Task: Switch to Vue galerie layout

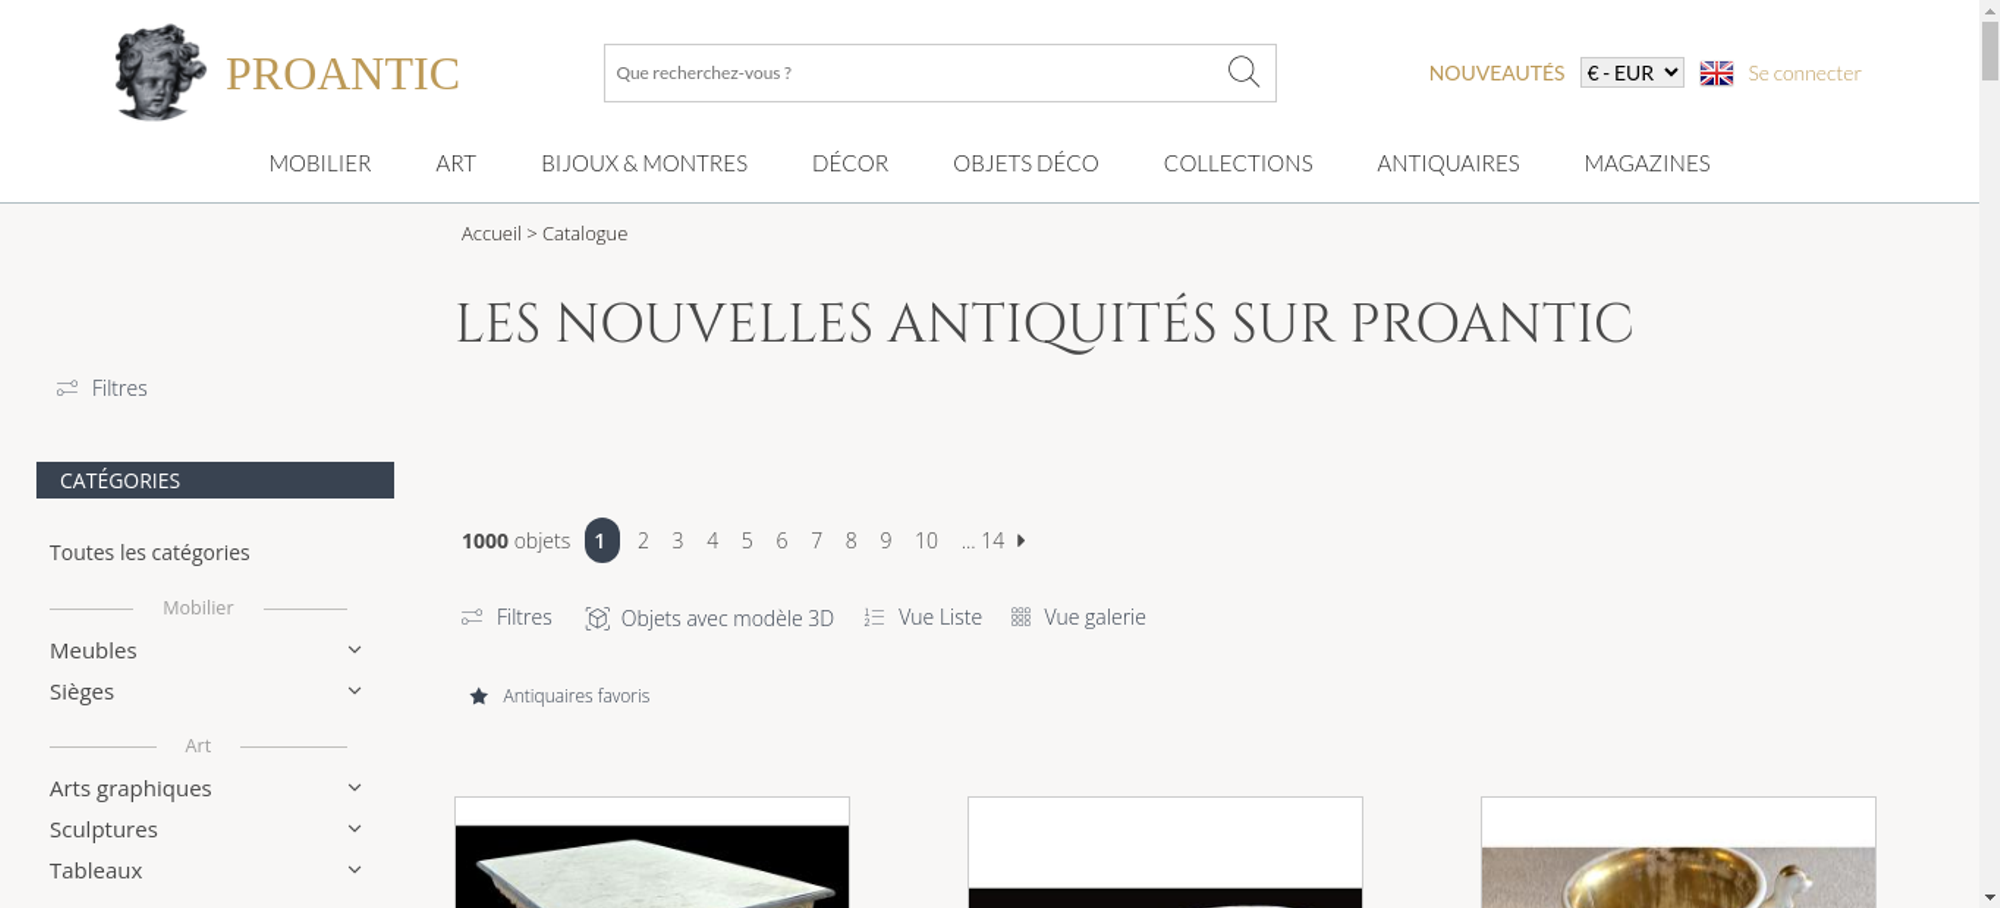Action: [x=1078, y=617]
